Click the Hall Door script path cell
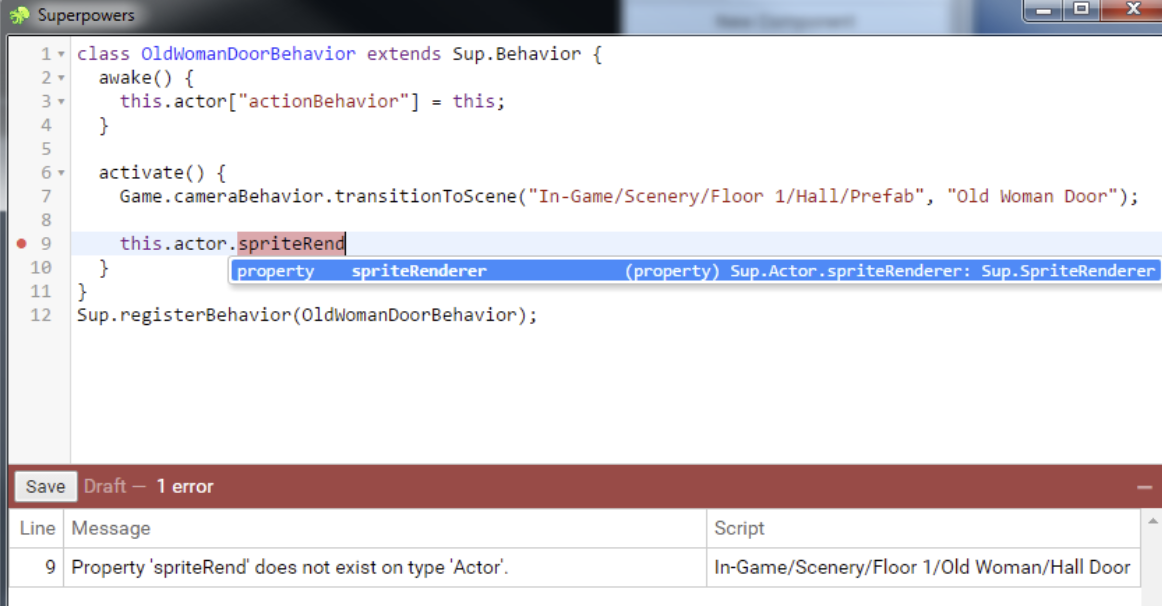 922,567
